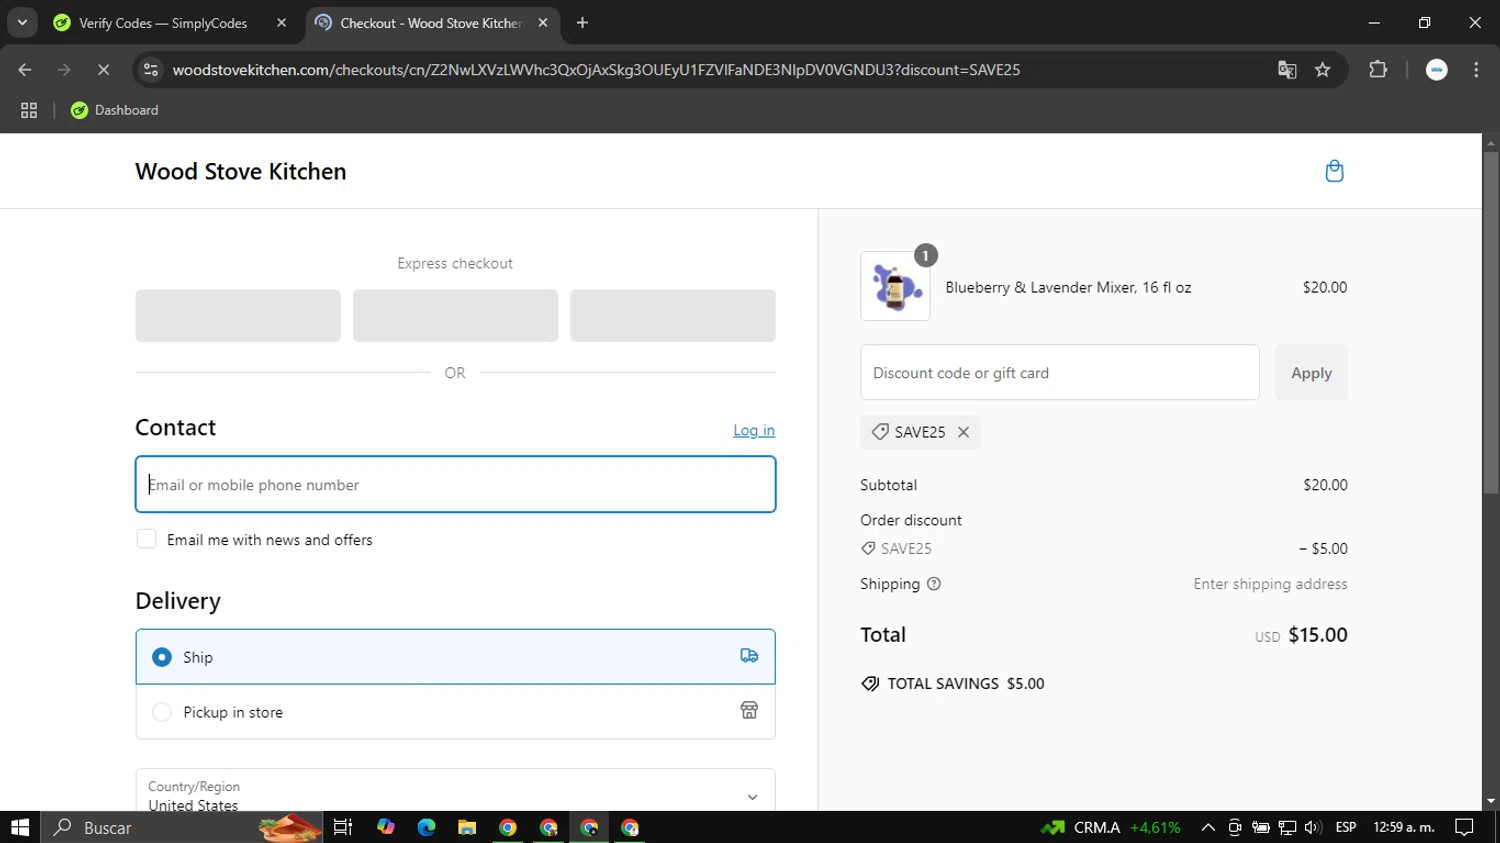Open the Windows Start menu
This screenshot has height=843, width=1500.
[20, 827]
